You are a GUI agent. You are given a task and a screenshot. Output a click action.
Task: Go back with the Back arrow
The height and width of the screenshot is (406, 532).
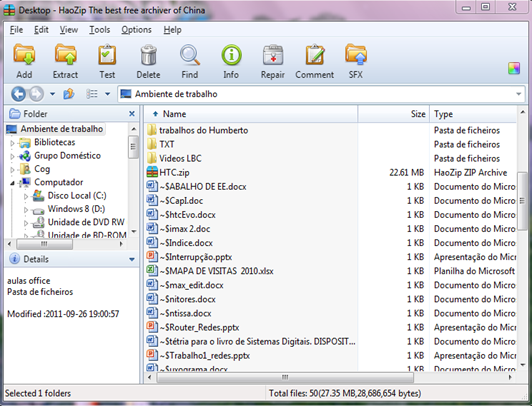click(18, 94)
